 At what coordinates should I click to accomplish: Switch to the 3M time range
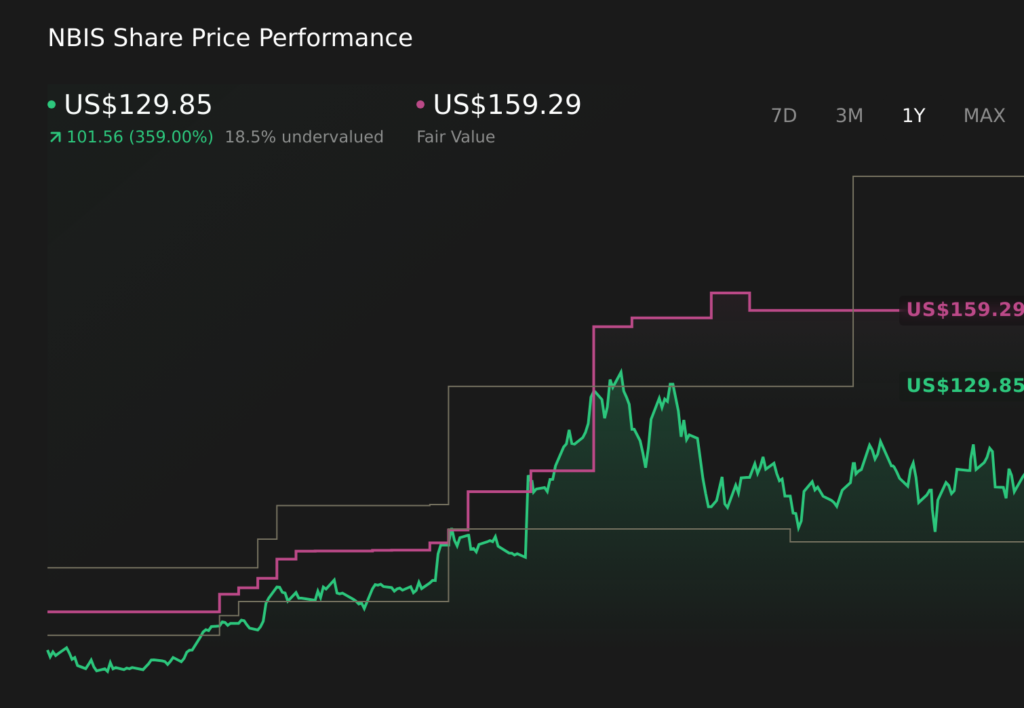pos(849,116)
